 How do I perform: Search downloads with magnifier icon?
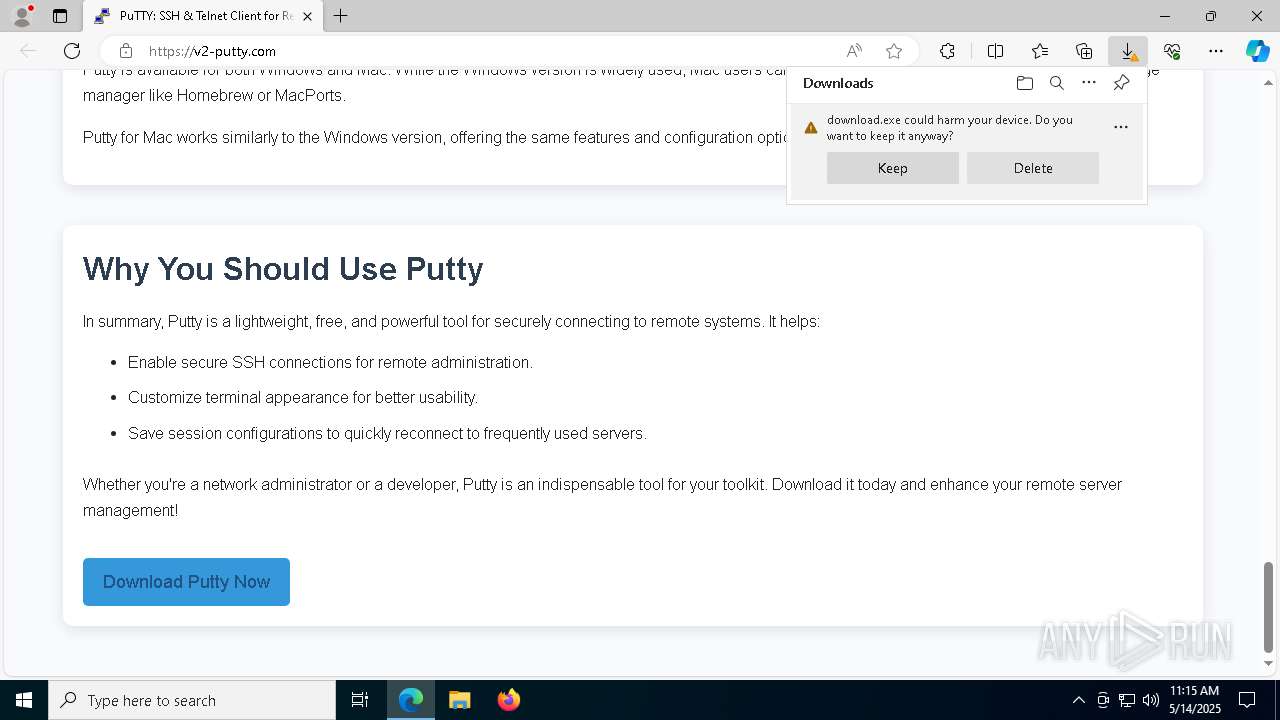(x=1057, y=83)
